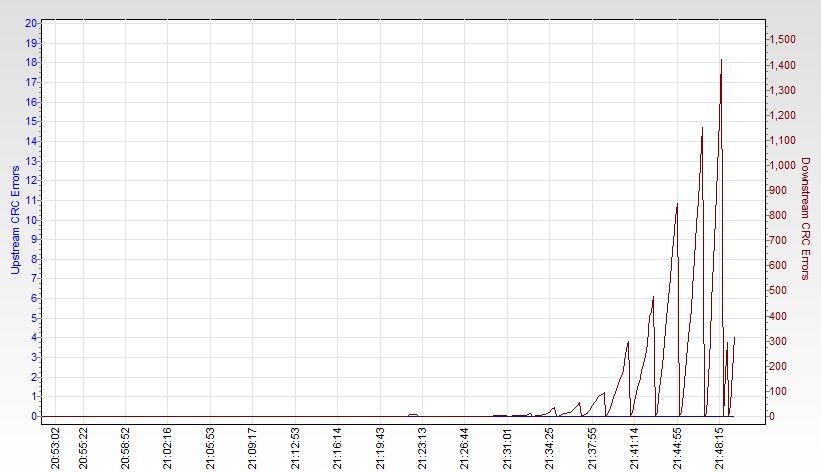Click the 1,500 downstream axis value

(782, 40)
